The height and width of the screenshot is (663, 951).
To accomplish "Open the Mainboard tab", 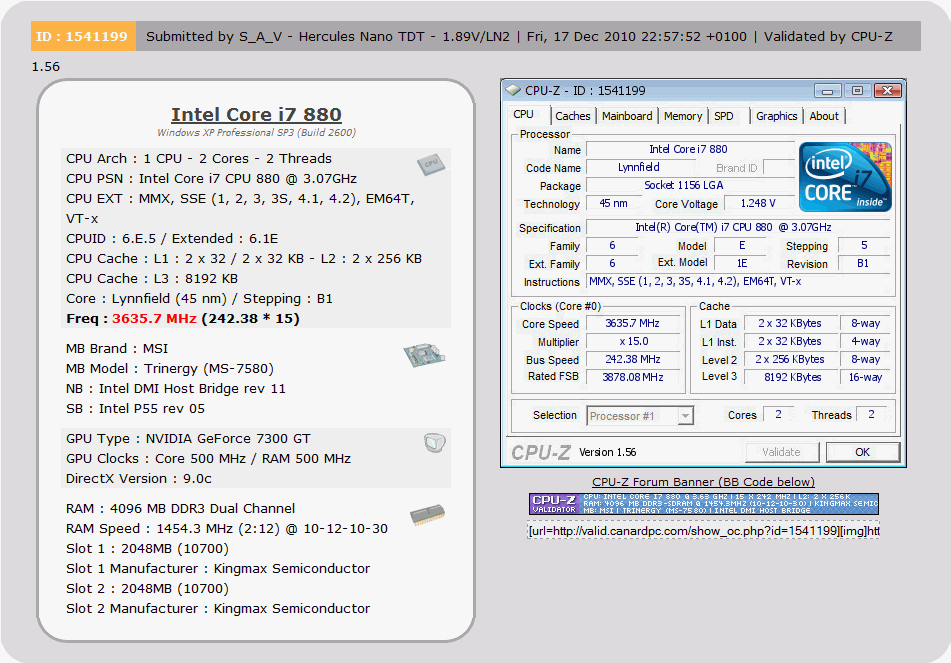I will [x=627, y=116].
